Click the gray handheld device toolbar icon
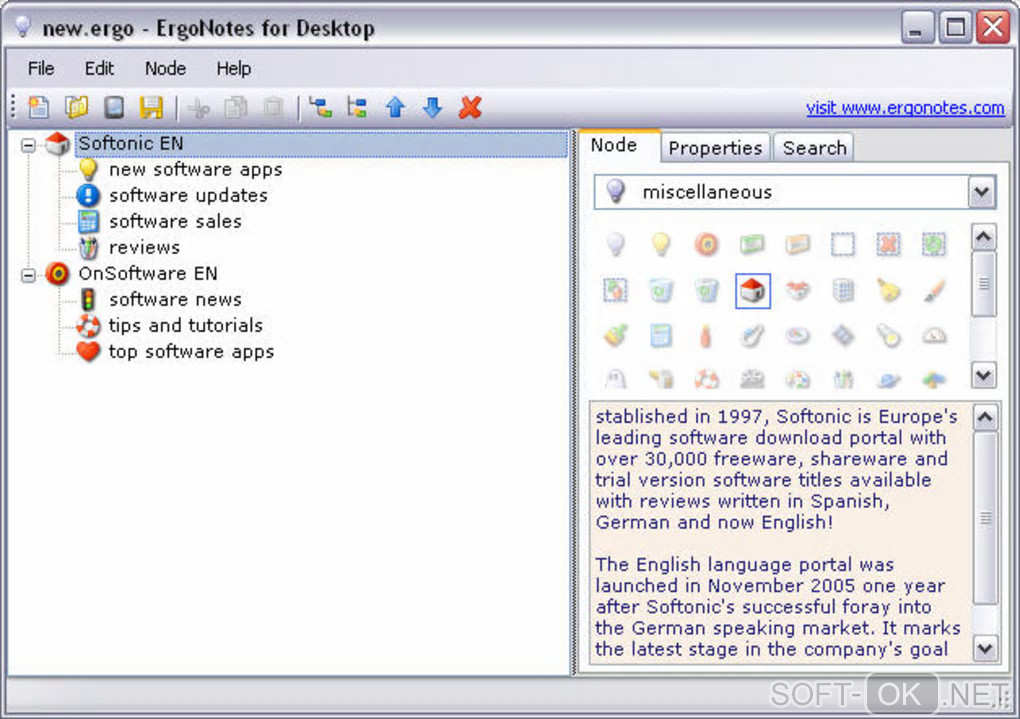The width and height of the screenshot is (1020, 719). [114, 107]
